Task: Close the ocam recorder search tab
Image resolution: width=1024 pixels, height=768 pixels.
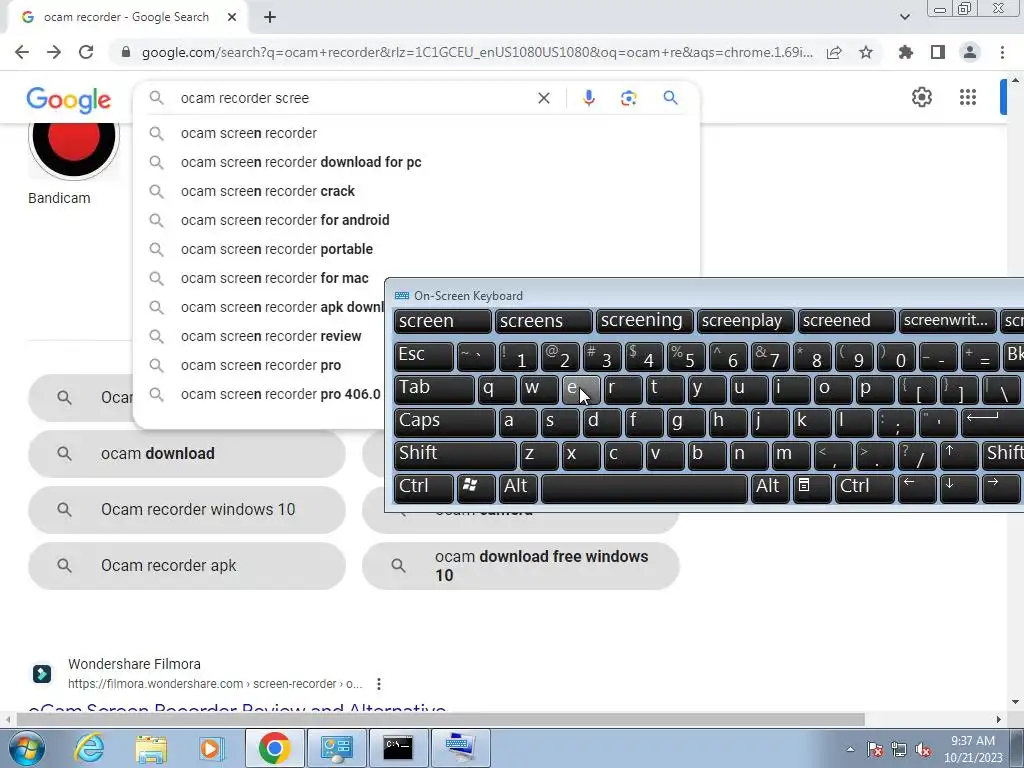Action: click(x=232, y=17)
